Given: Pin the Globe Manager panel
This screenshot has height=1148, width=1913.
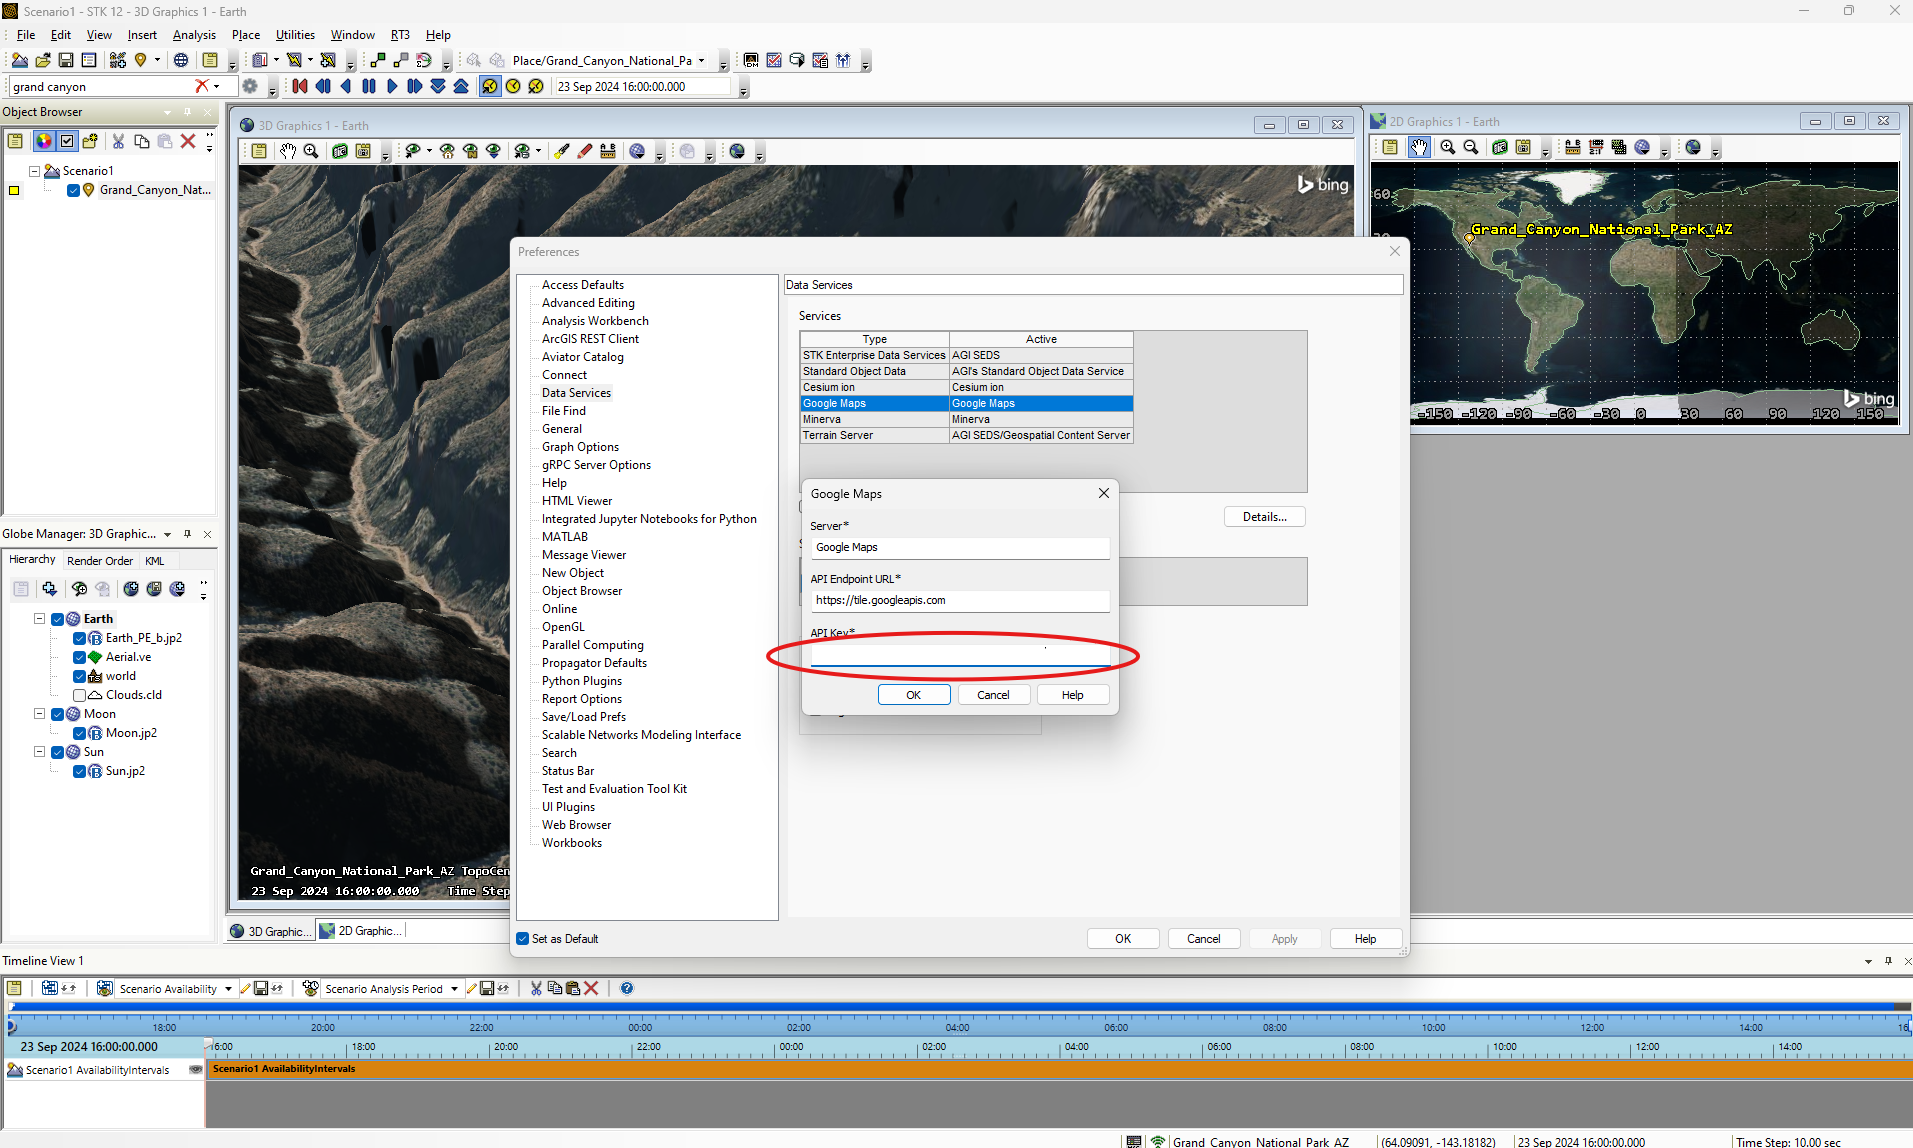Looking at the screenshot, I should pos(187,534).
